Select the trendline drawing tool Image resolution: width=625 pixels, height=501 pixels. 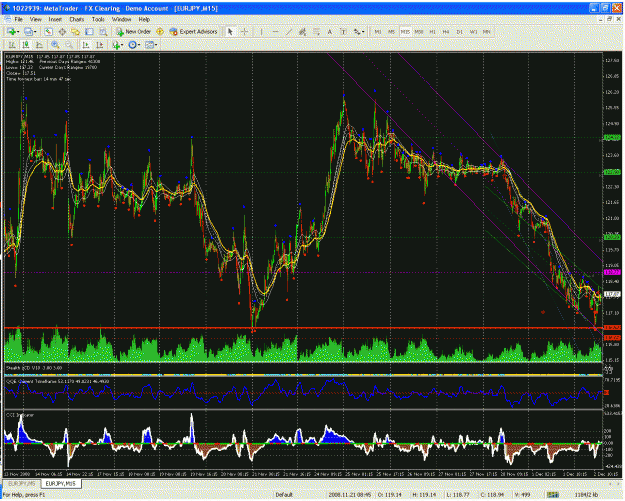click(289, 32)
